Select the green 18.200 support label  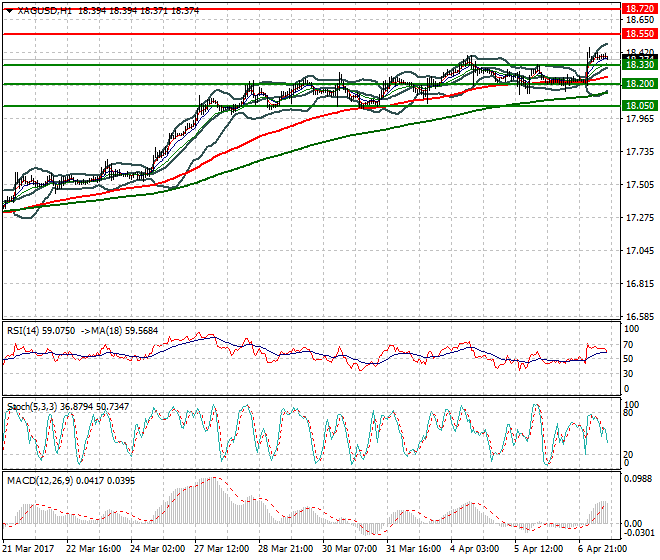click(639, 84)
